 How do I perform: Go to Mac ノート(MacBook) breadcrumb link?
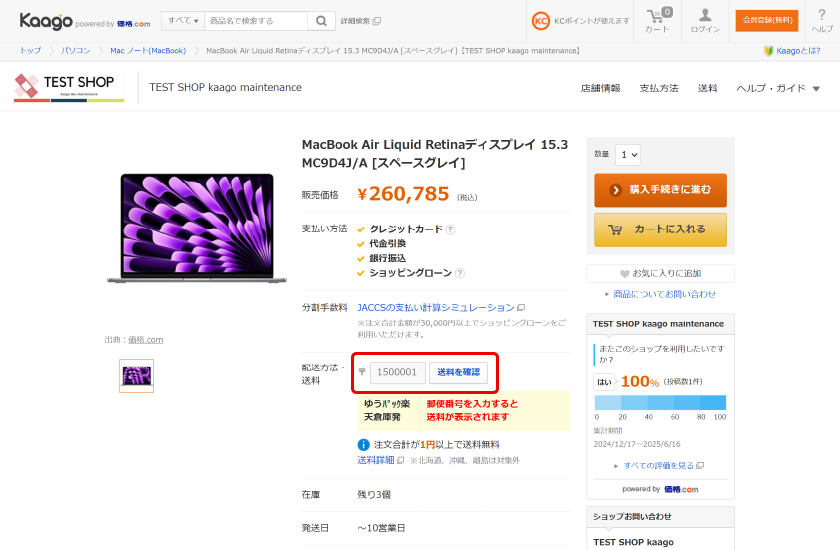[x=148, y=50]
